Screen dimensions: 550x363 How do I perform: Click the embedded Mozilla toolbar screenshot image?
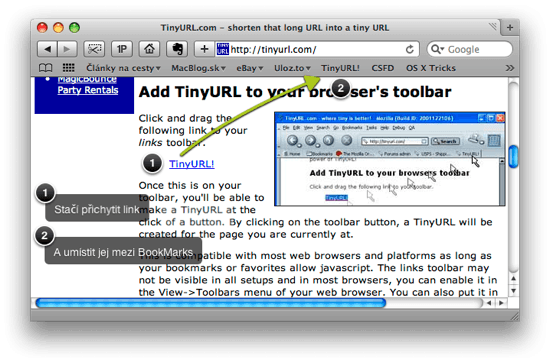pos(390,159)
